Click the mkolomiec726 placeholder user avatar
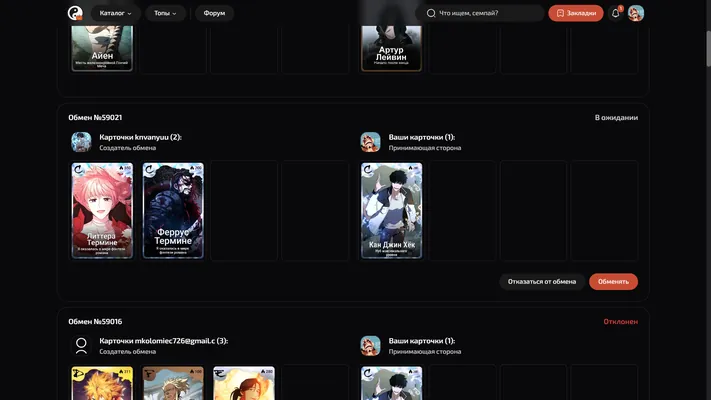This screenshot has width=711, height=400. click(81, 346)
